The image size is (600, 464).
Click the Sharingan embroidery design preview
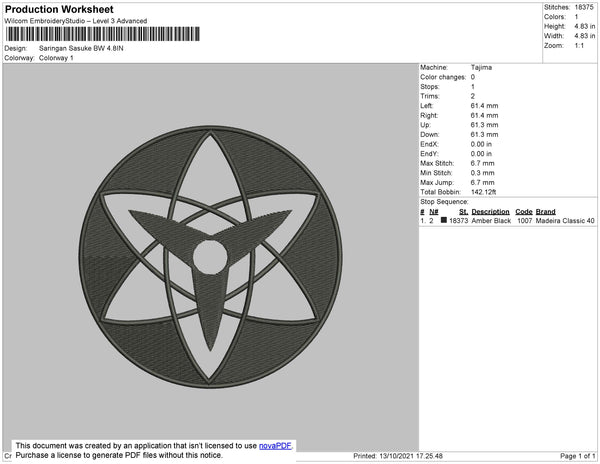coord(210,257)
